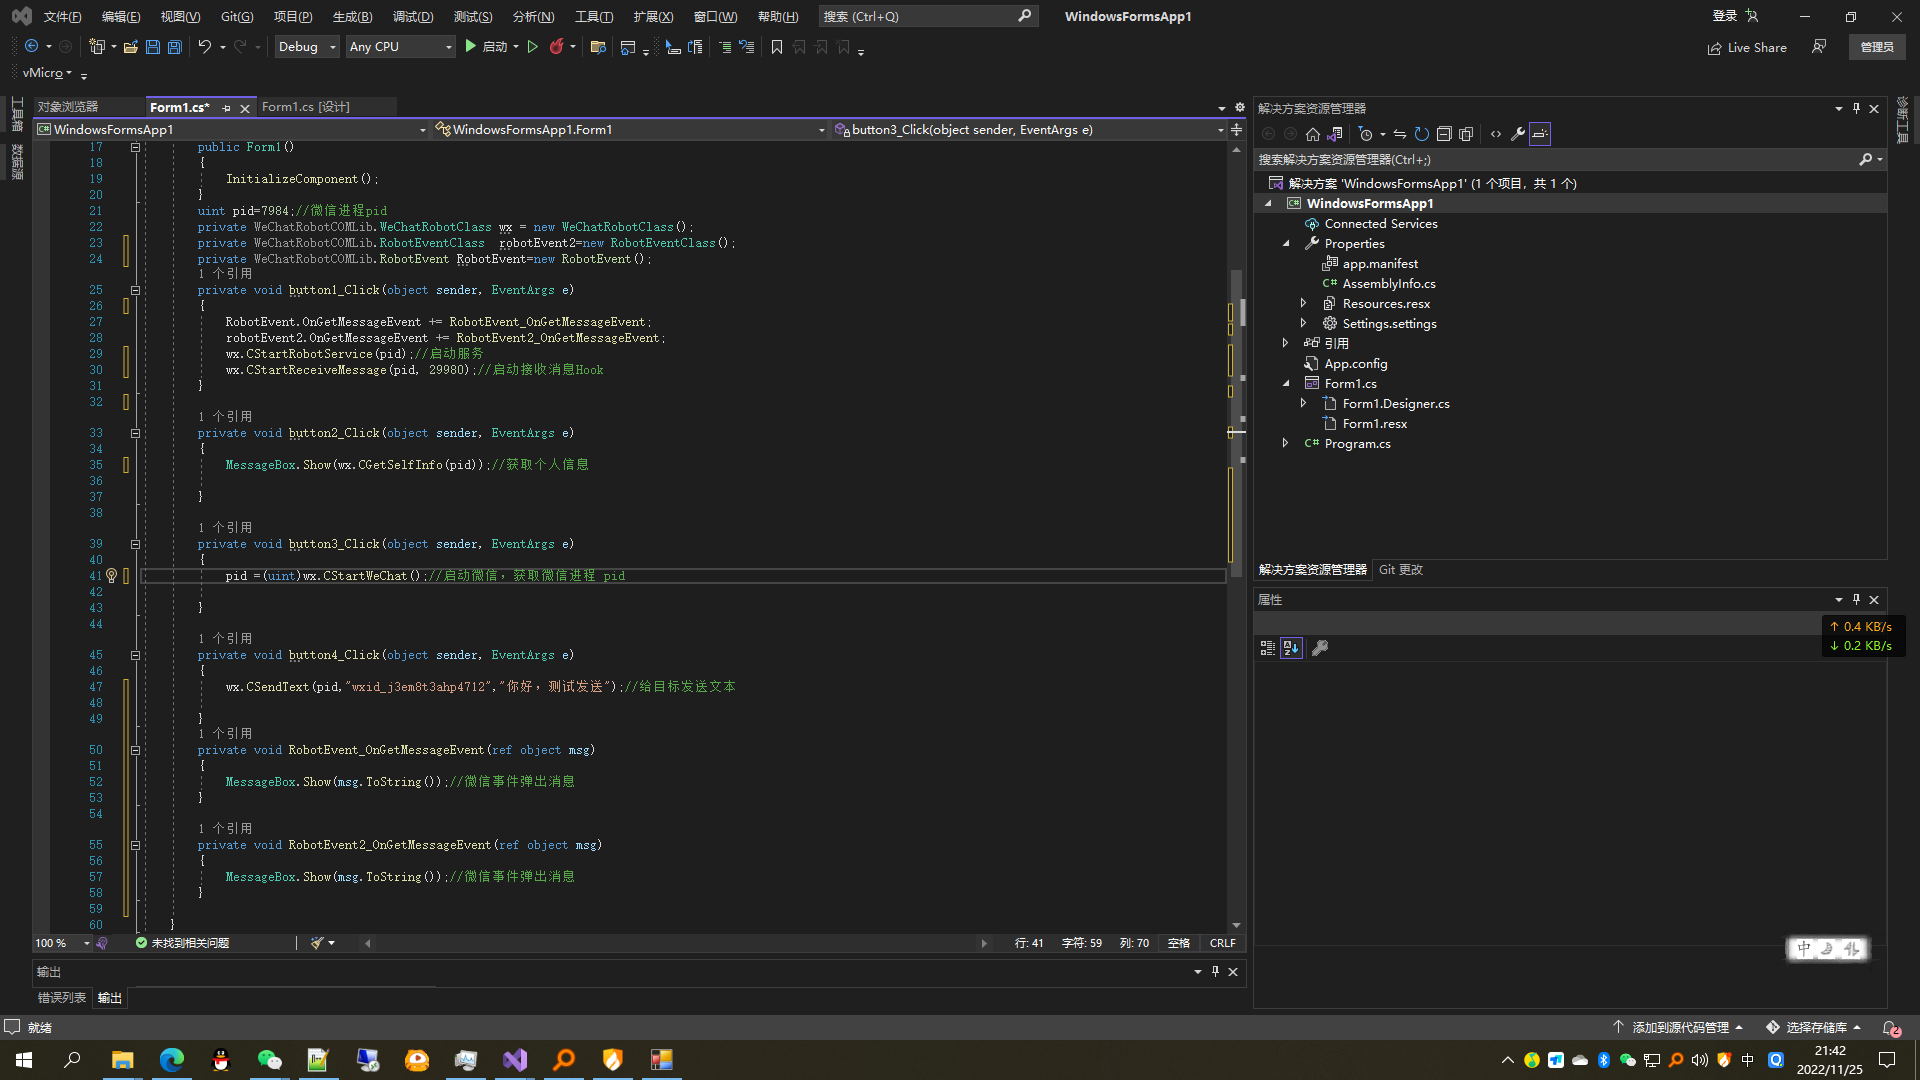Open Properties wrench icon in Solution Explorer
This screenshot has width=1920, height=1080.
tap(1518, 134)
